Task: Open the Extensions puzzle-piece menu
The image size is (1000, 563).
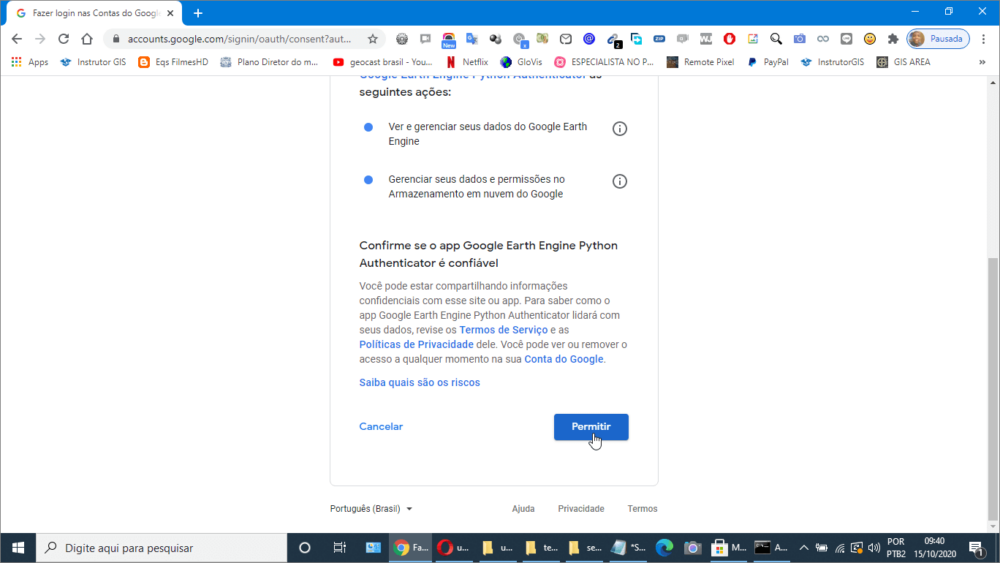Action: click(x=893, y=39)
